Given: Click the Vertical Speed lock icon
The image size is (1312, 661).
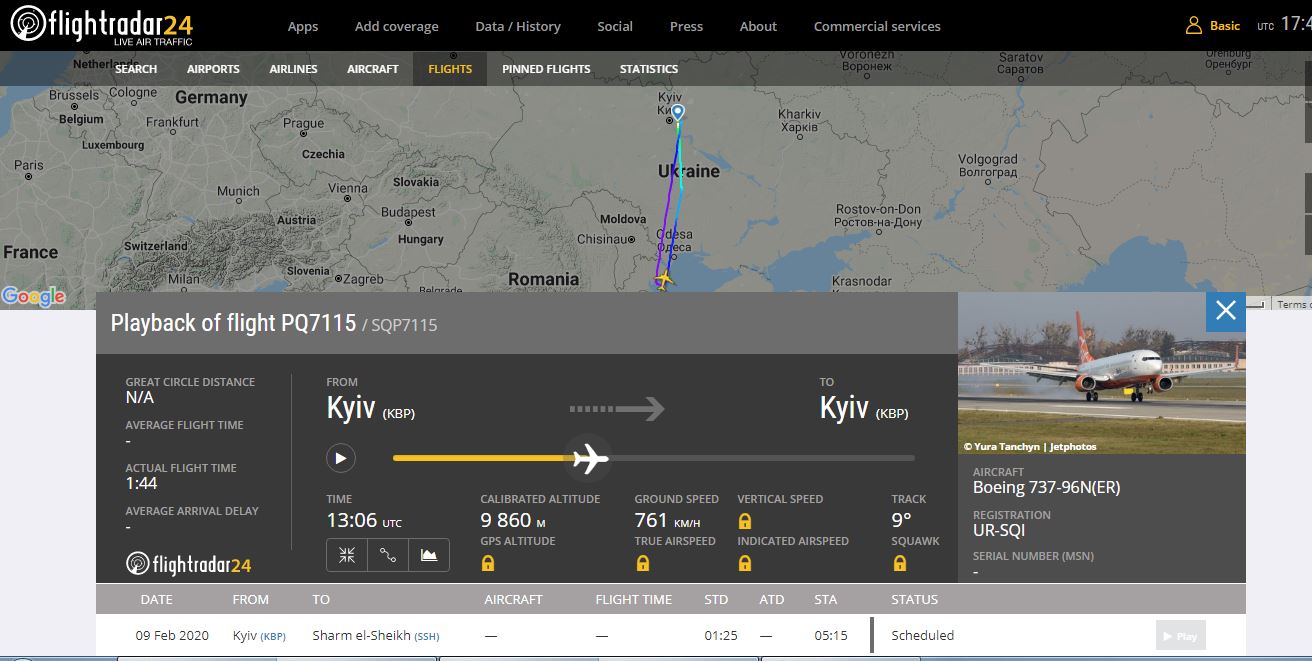Looking at the screenshot, I should click(744, 521).
